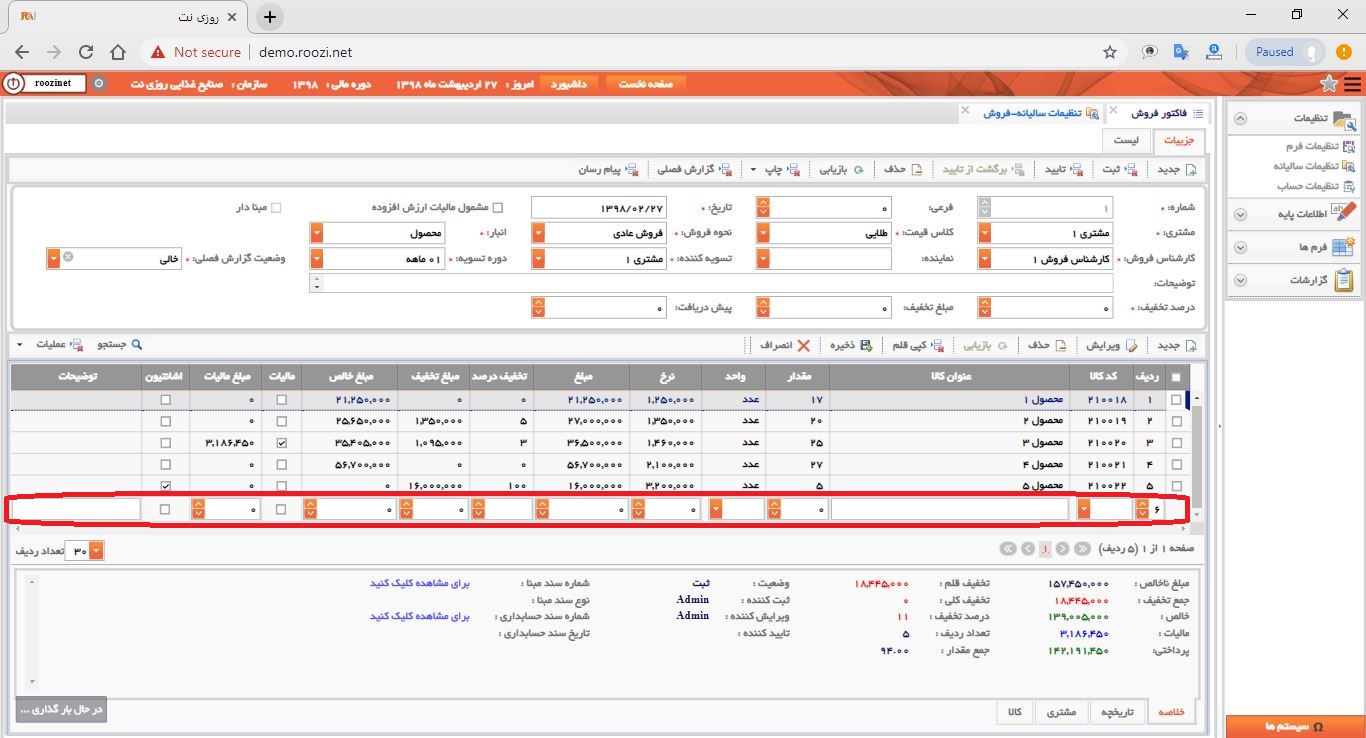This screenshot has height=738, width=1366.
Task: Open the کالا bottom tab
Action: tap(1014, 712)
